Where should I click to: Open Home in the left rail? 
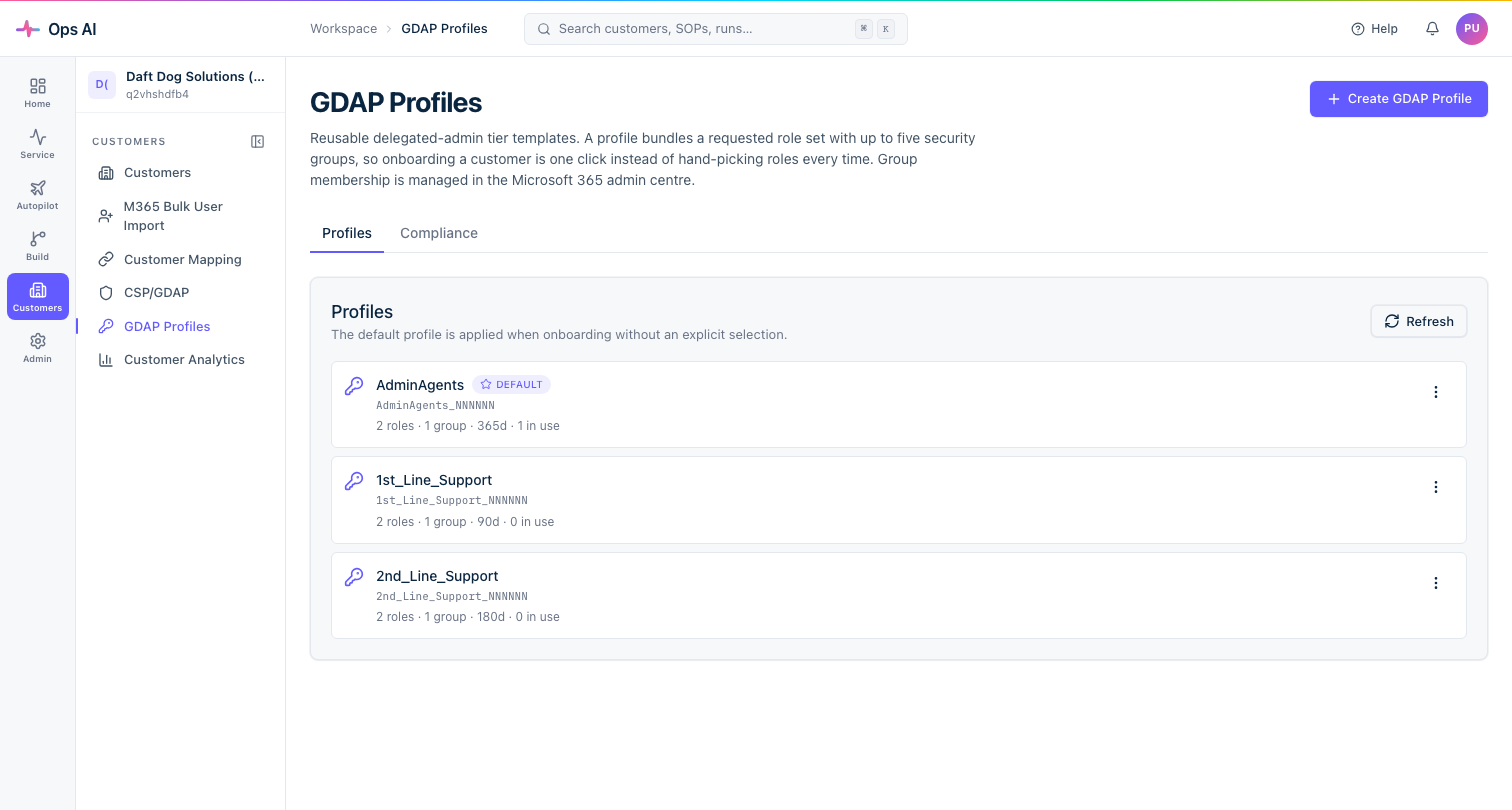tap(38, 93)
